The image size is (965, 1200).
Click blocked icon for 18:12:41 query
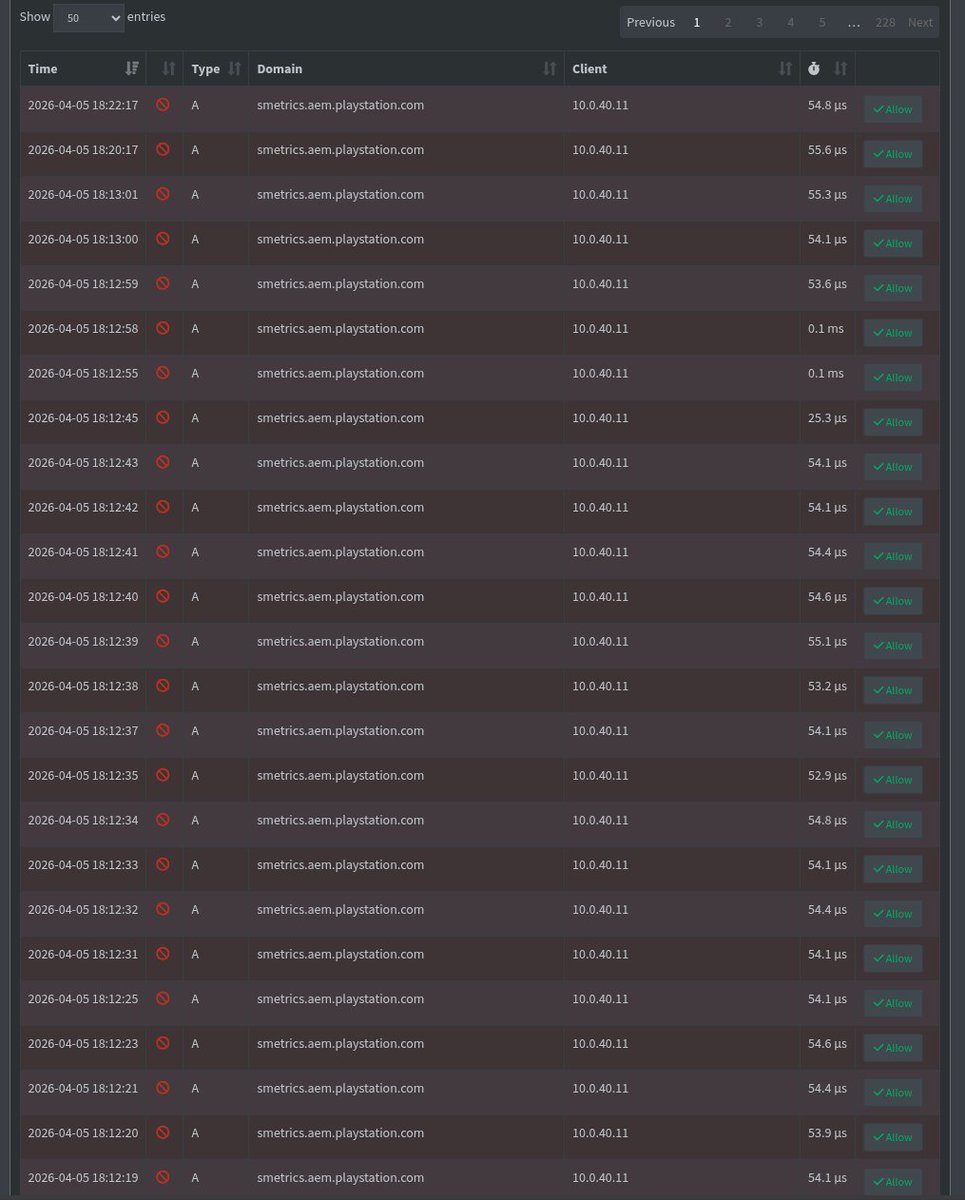click(163, 551)
